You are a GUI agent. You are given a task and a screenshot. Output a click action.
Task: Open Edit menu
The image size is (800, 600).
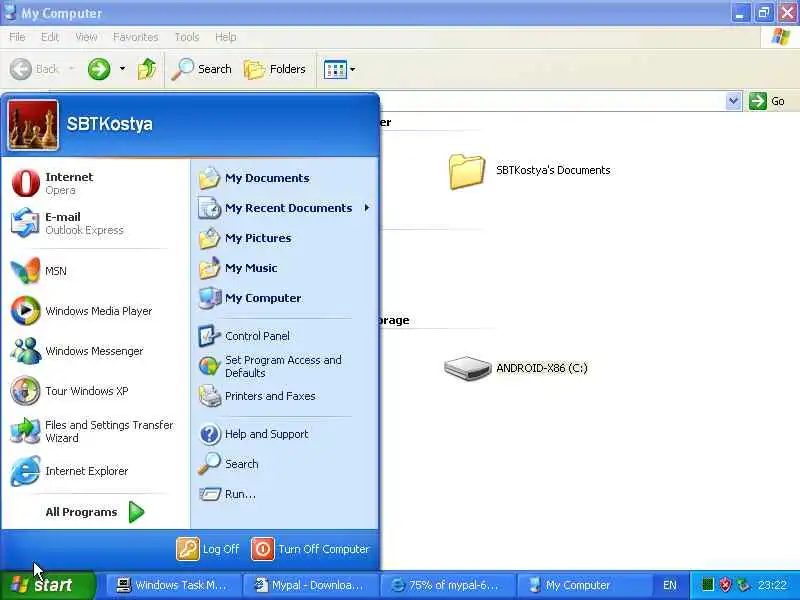[x=49, y=37]
